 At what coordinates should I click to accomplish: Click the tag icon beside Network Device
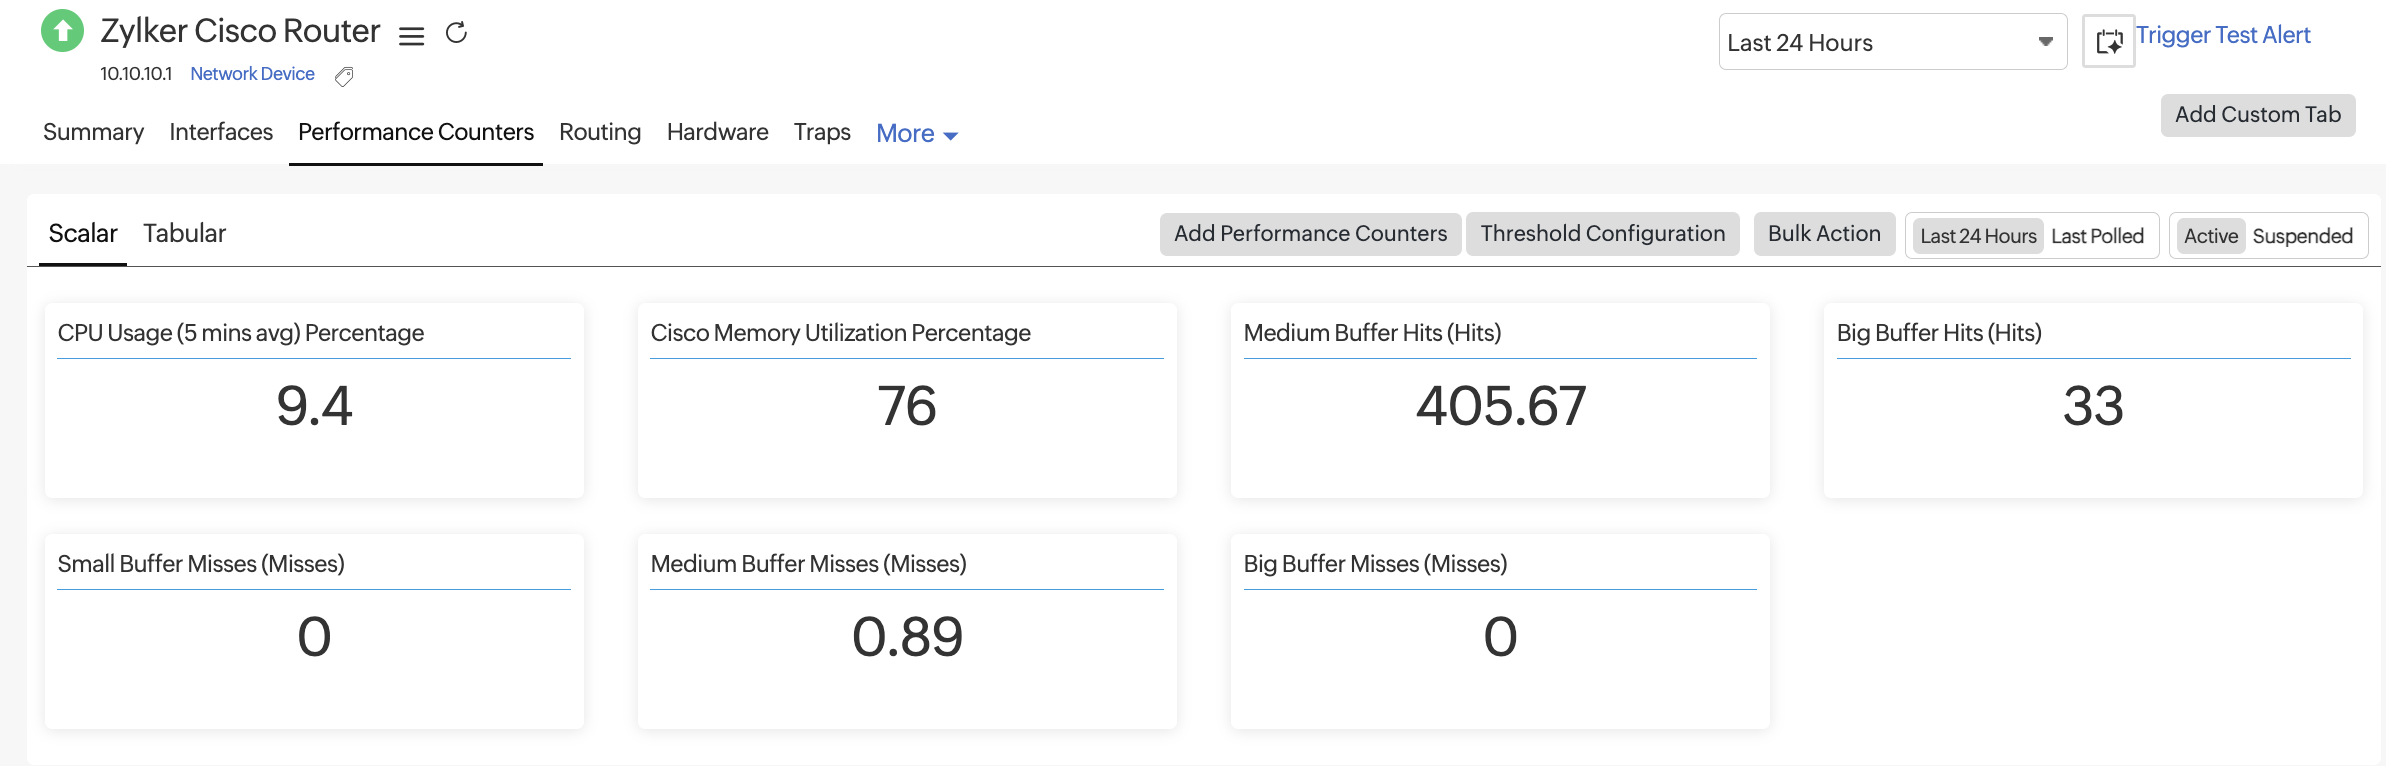344,76
